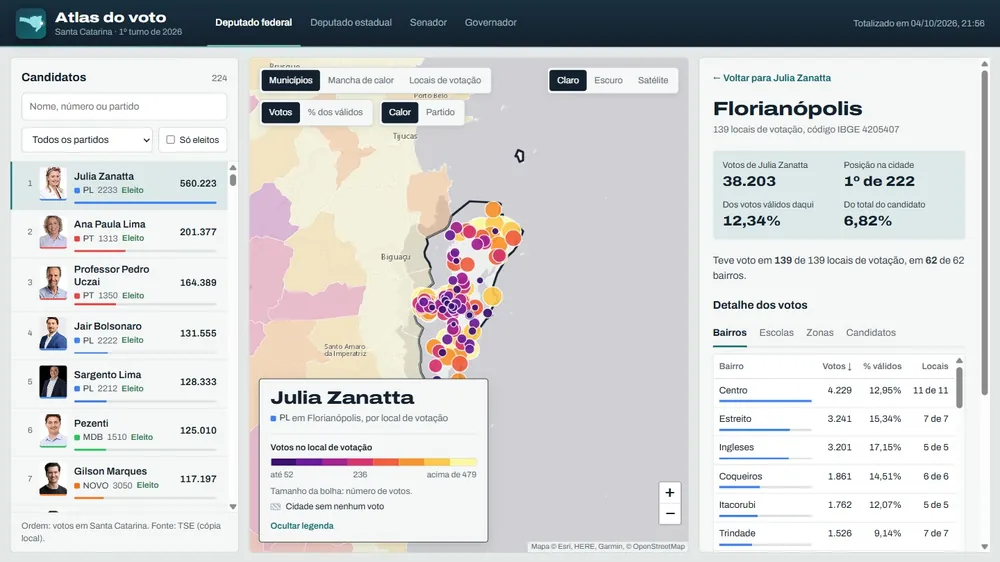Choose Calor coloring mode

[x=400, y=112]
